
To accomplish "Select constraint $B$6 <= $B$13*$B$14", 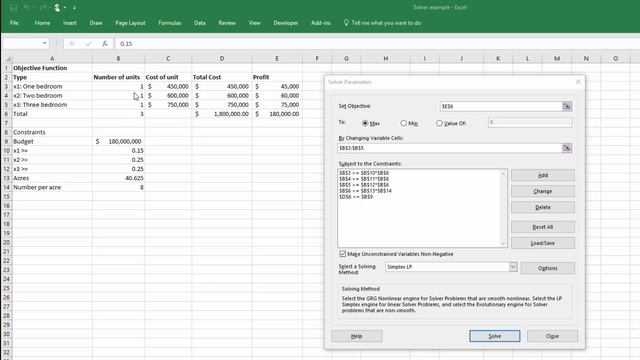I will [x=365, y=191].
